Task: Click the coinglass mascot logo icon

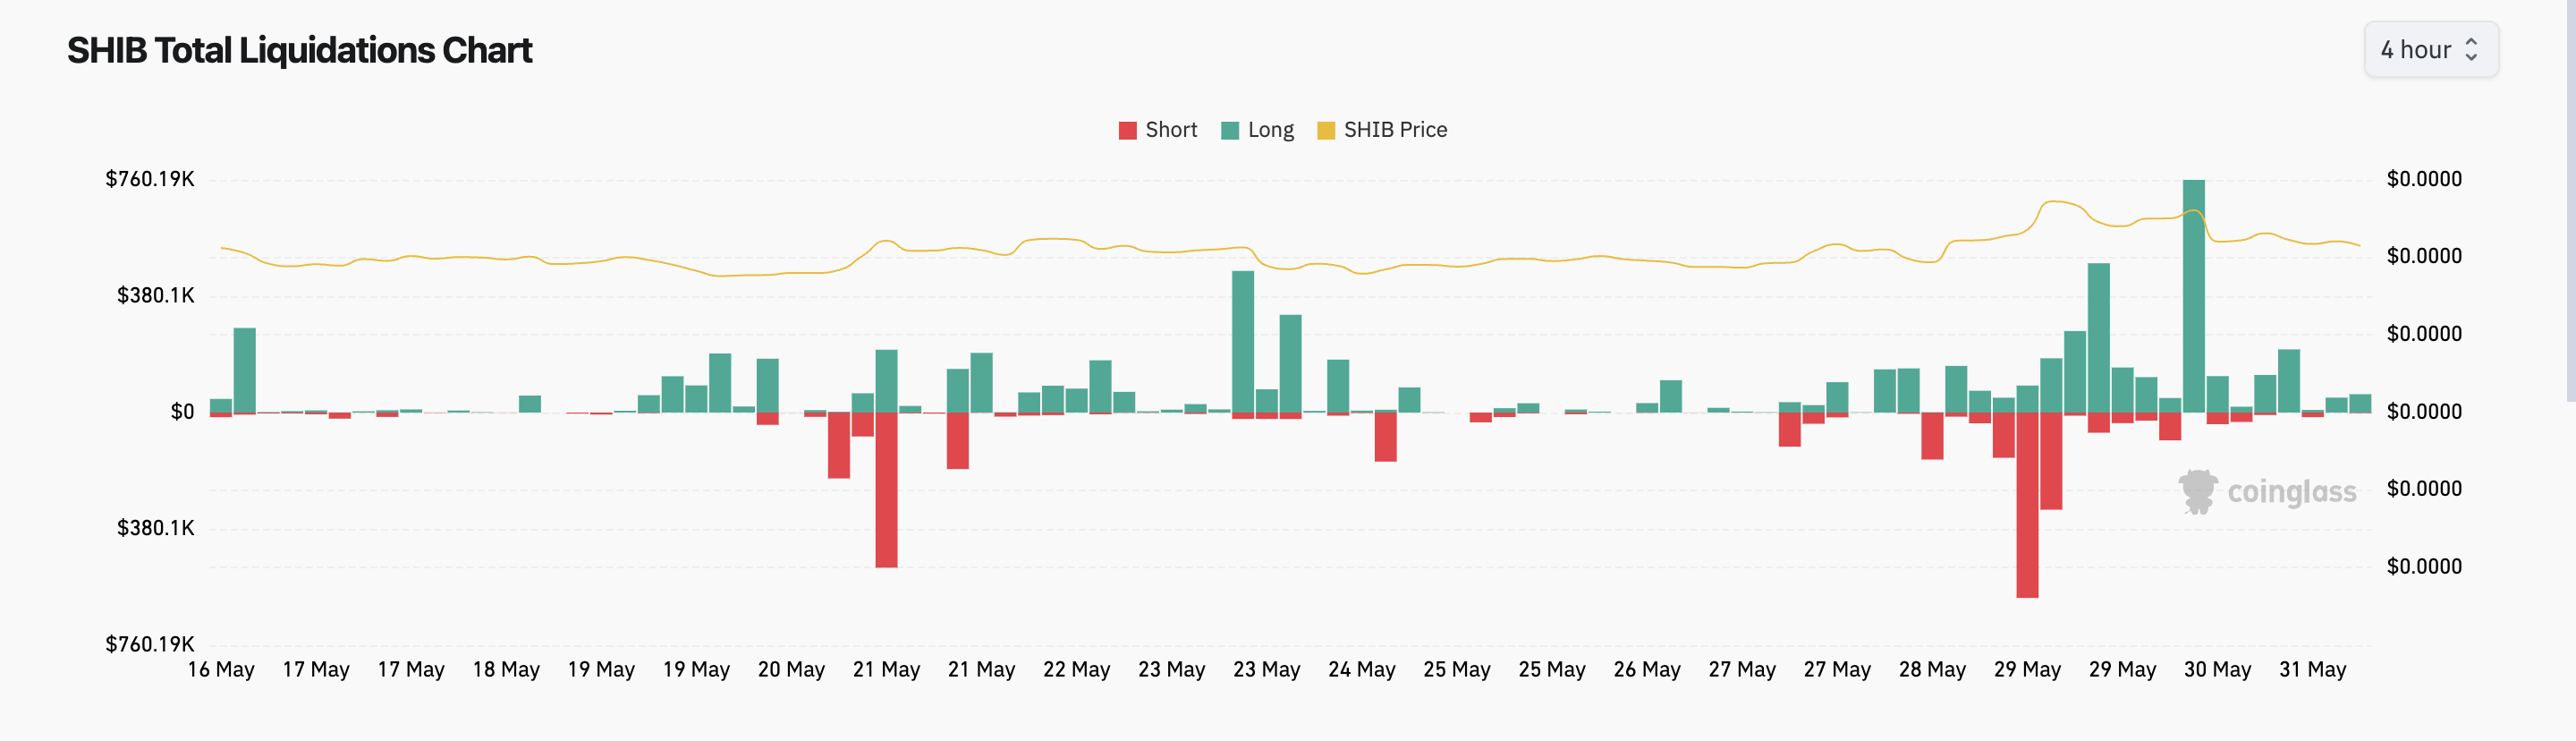Action: 2197,491
